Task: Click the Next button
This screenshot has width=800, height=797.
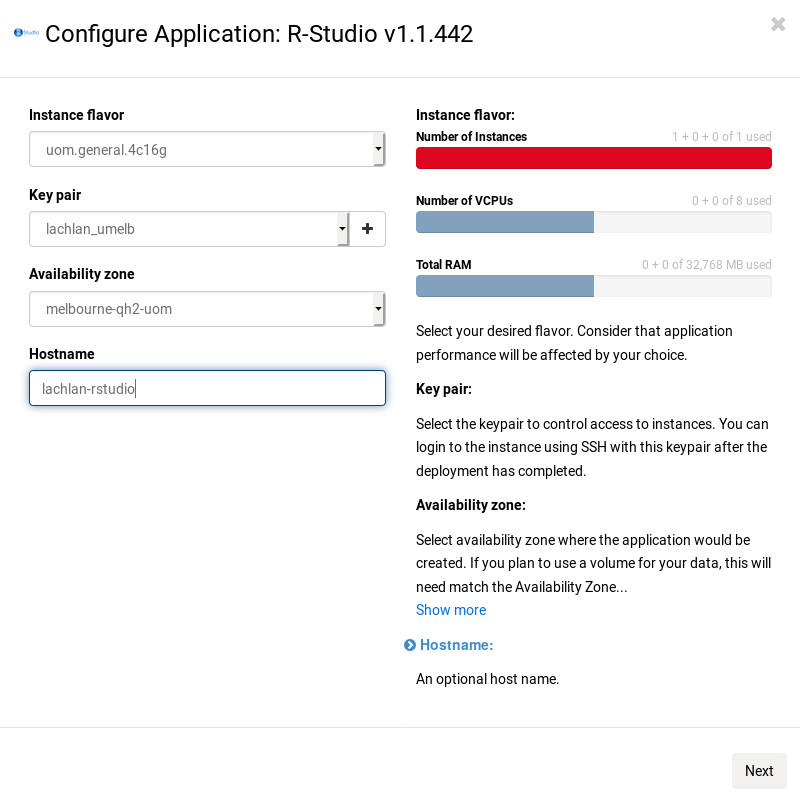Action: pos(759,770)
